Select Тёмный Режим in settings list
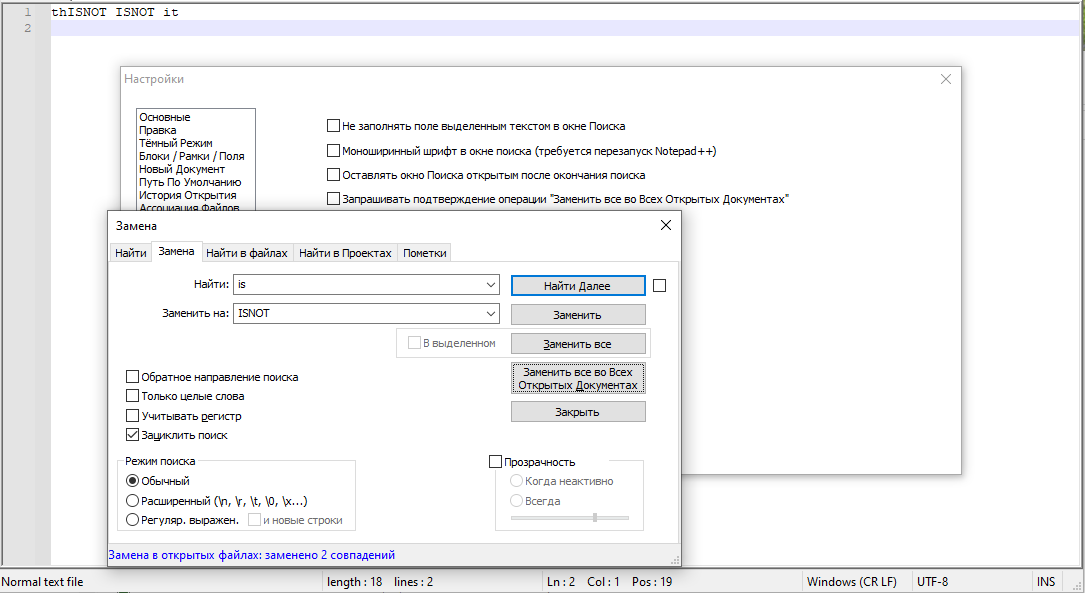 (x=175, y=143)
